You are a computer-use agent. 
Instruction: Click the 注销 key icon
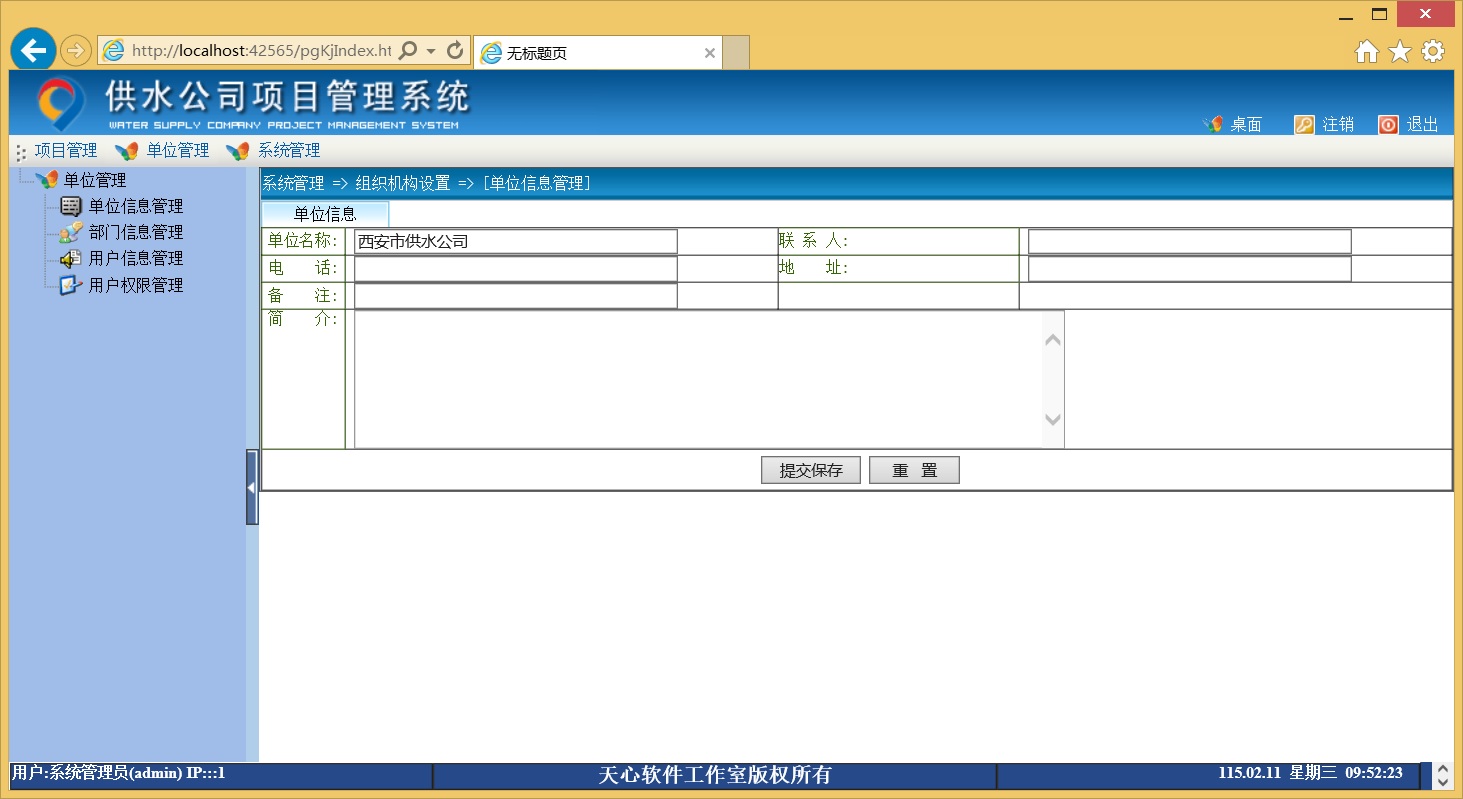(1304, 125)
